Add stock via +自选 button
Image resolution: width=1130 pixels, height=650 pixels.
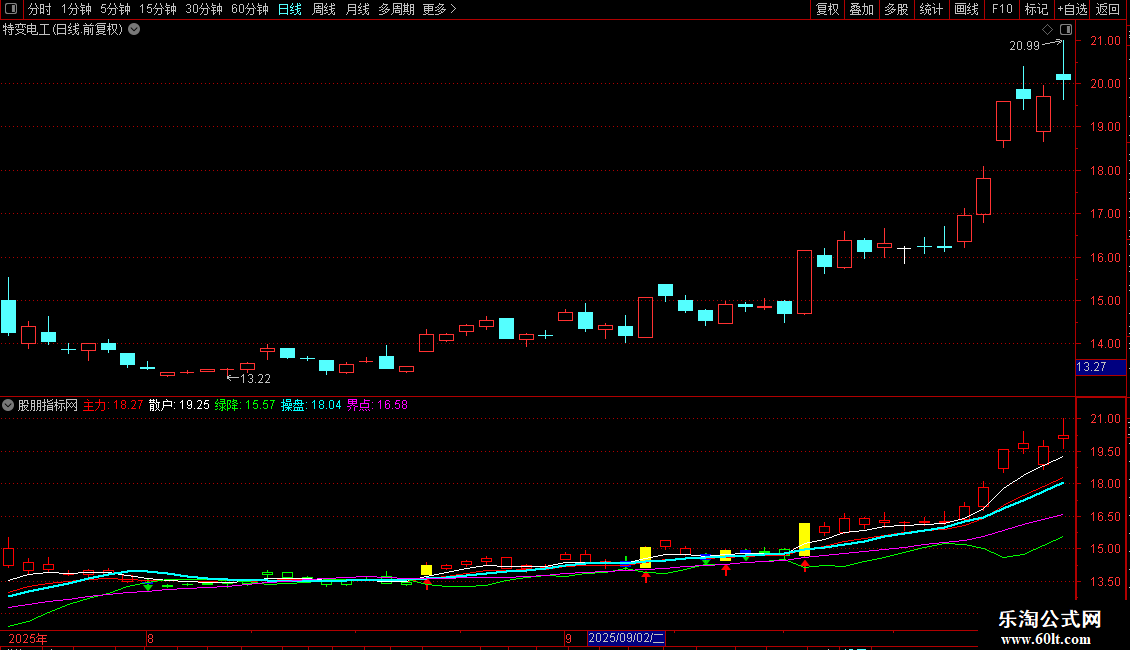(1072, 9)
